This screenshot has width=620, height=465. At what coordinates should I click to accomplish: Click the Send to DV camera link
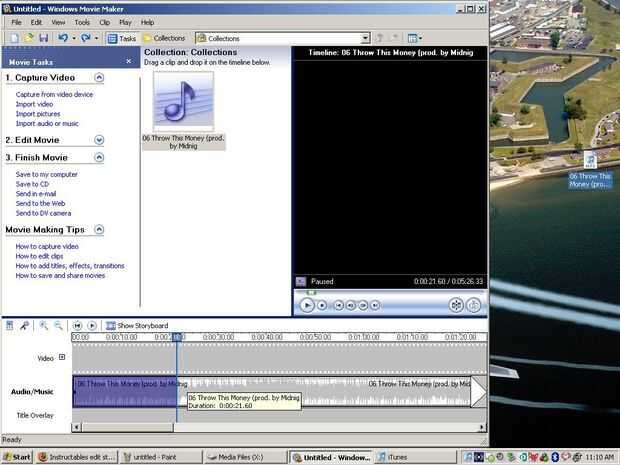[43, 213]
